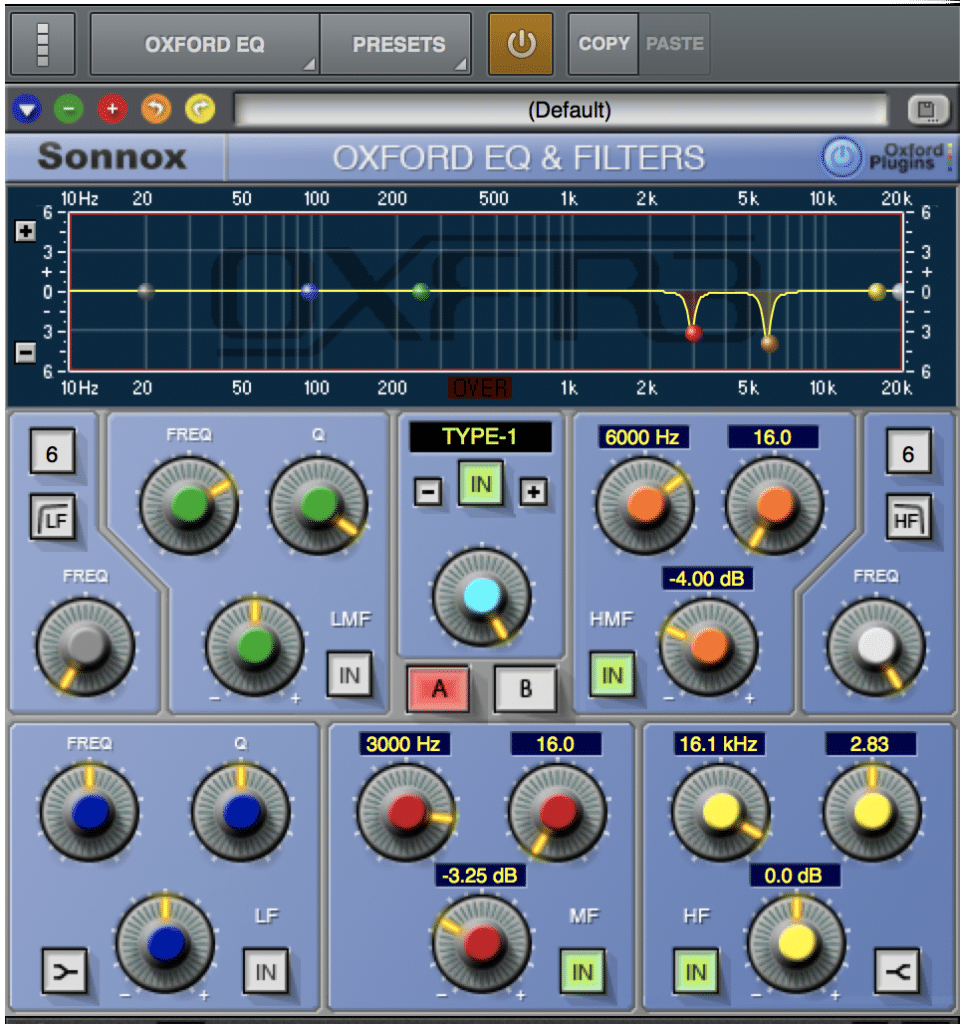Click the cyan master gain knob
Image resolution: width=960 pixels, height=1024 pixels.
click(x=482, y=597)
